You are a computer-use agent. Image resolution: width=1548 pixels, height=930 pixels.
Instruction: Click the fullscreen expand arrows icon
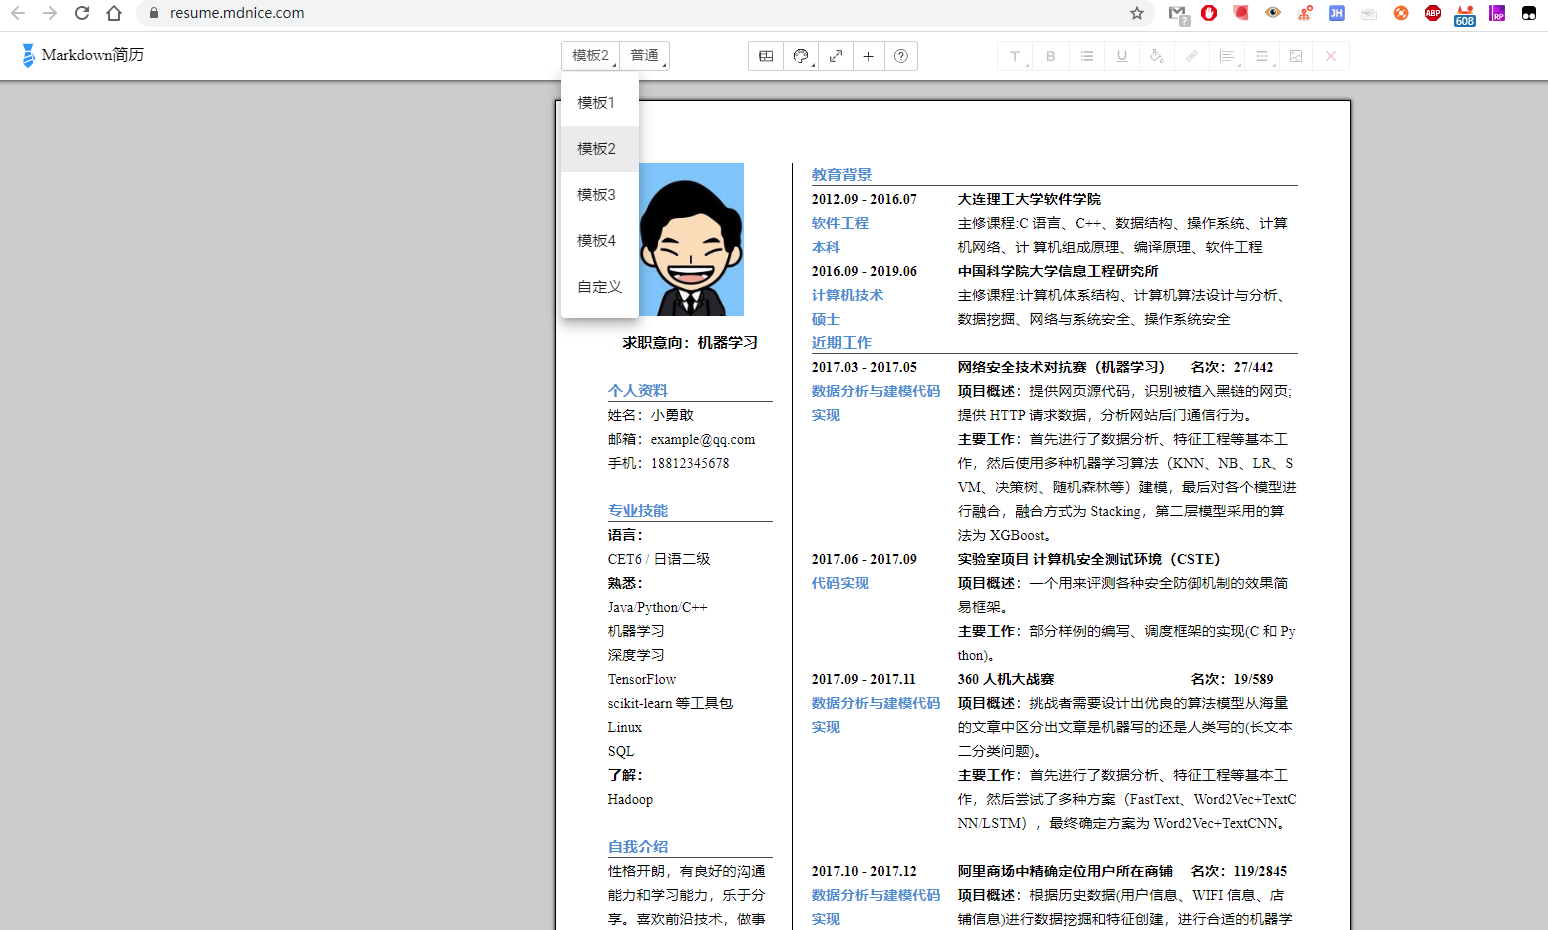click(836, 56)
